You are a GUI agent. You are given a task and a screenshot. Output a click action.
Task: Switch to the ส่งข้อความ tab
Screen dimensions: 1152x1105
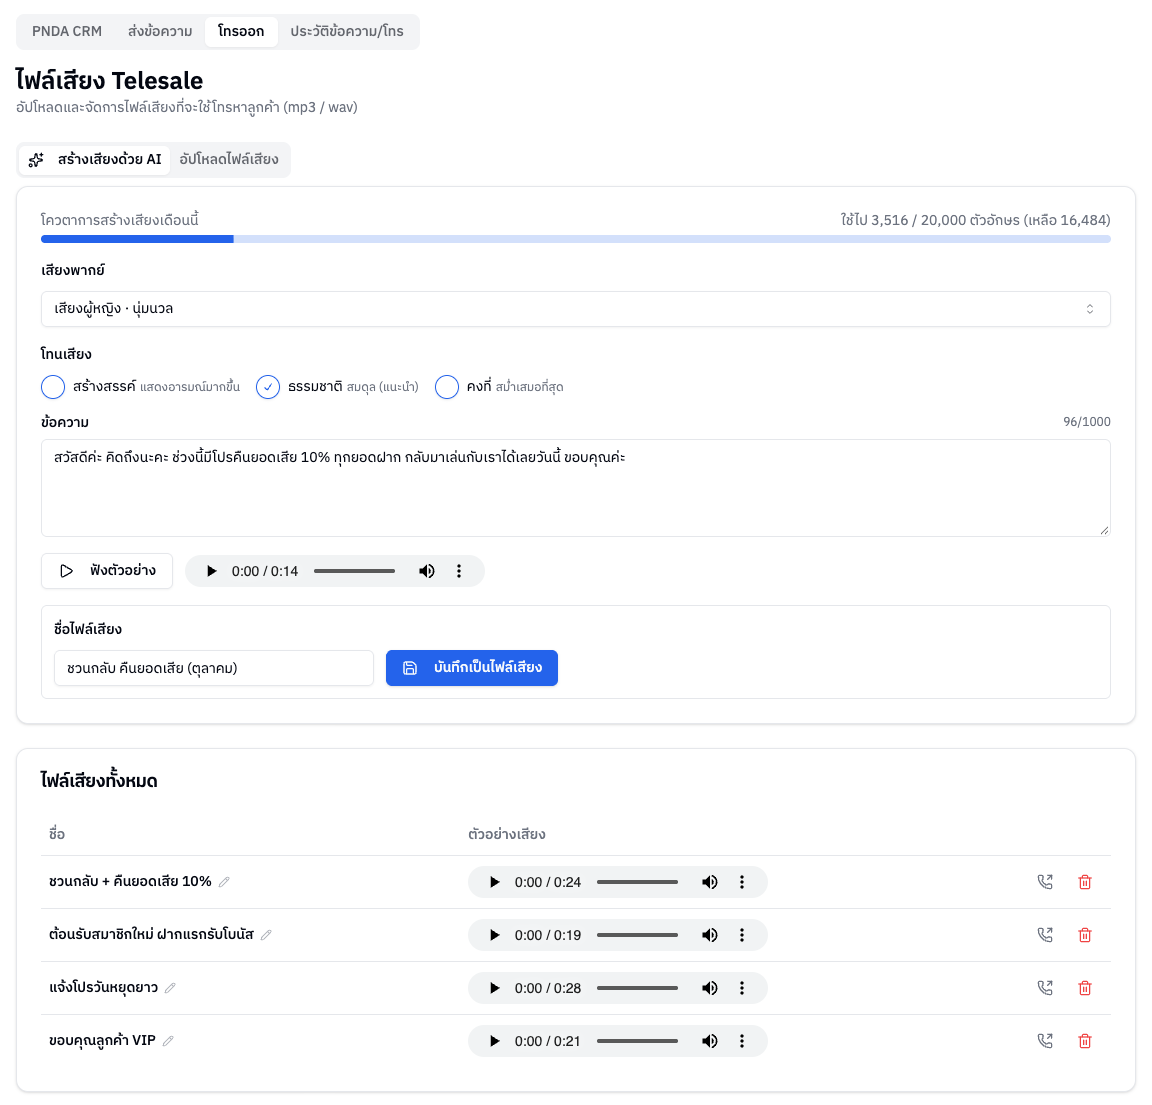tap(160, 32)
